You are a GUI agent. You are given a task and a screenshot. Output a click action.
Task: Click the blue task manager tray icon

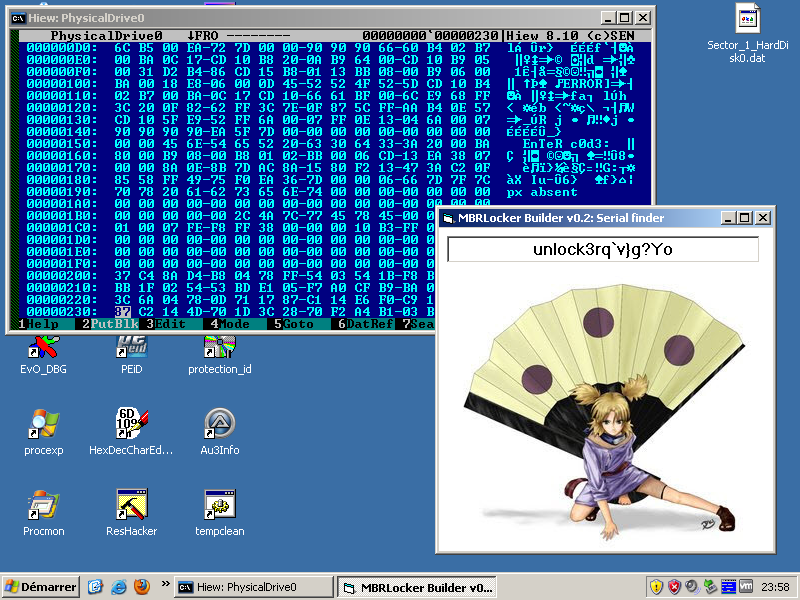click(x=728, y=587)
